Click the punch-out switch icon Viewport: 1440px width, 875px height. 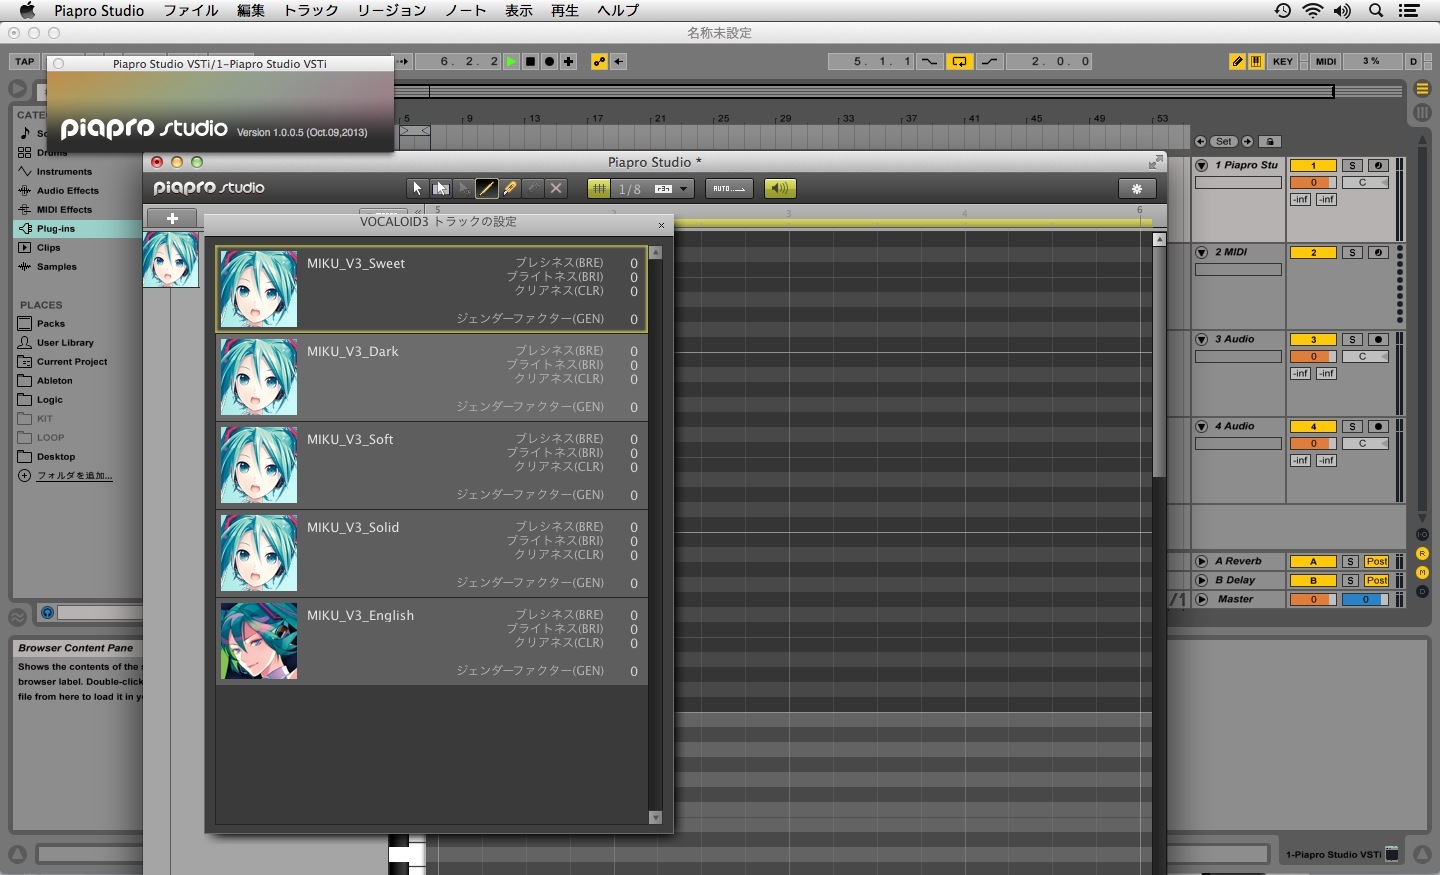[x=990, y=61]
